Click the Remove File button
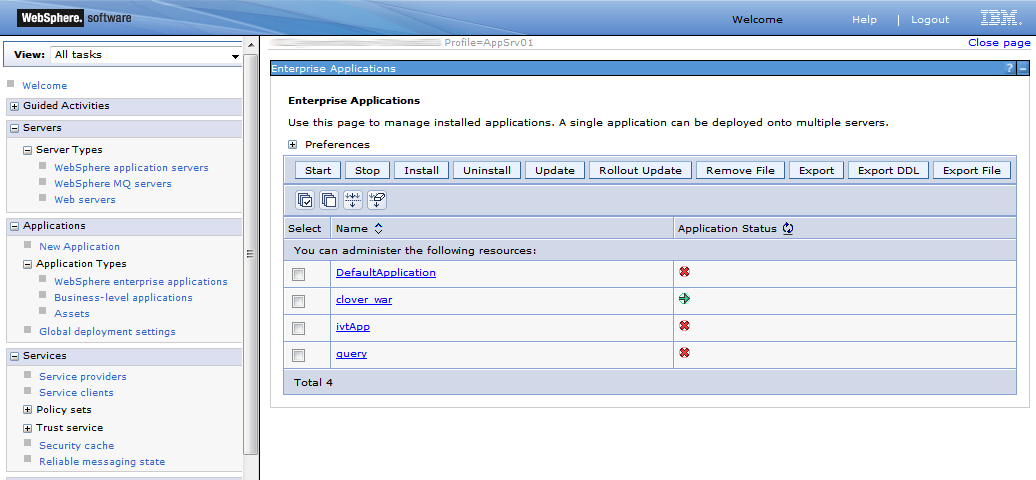1036x480 pixels. pos(740,170)
